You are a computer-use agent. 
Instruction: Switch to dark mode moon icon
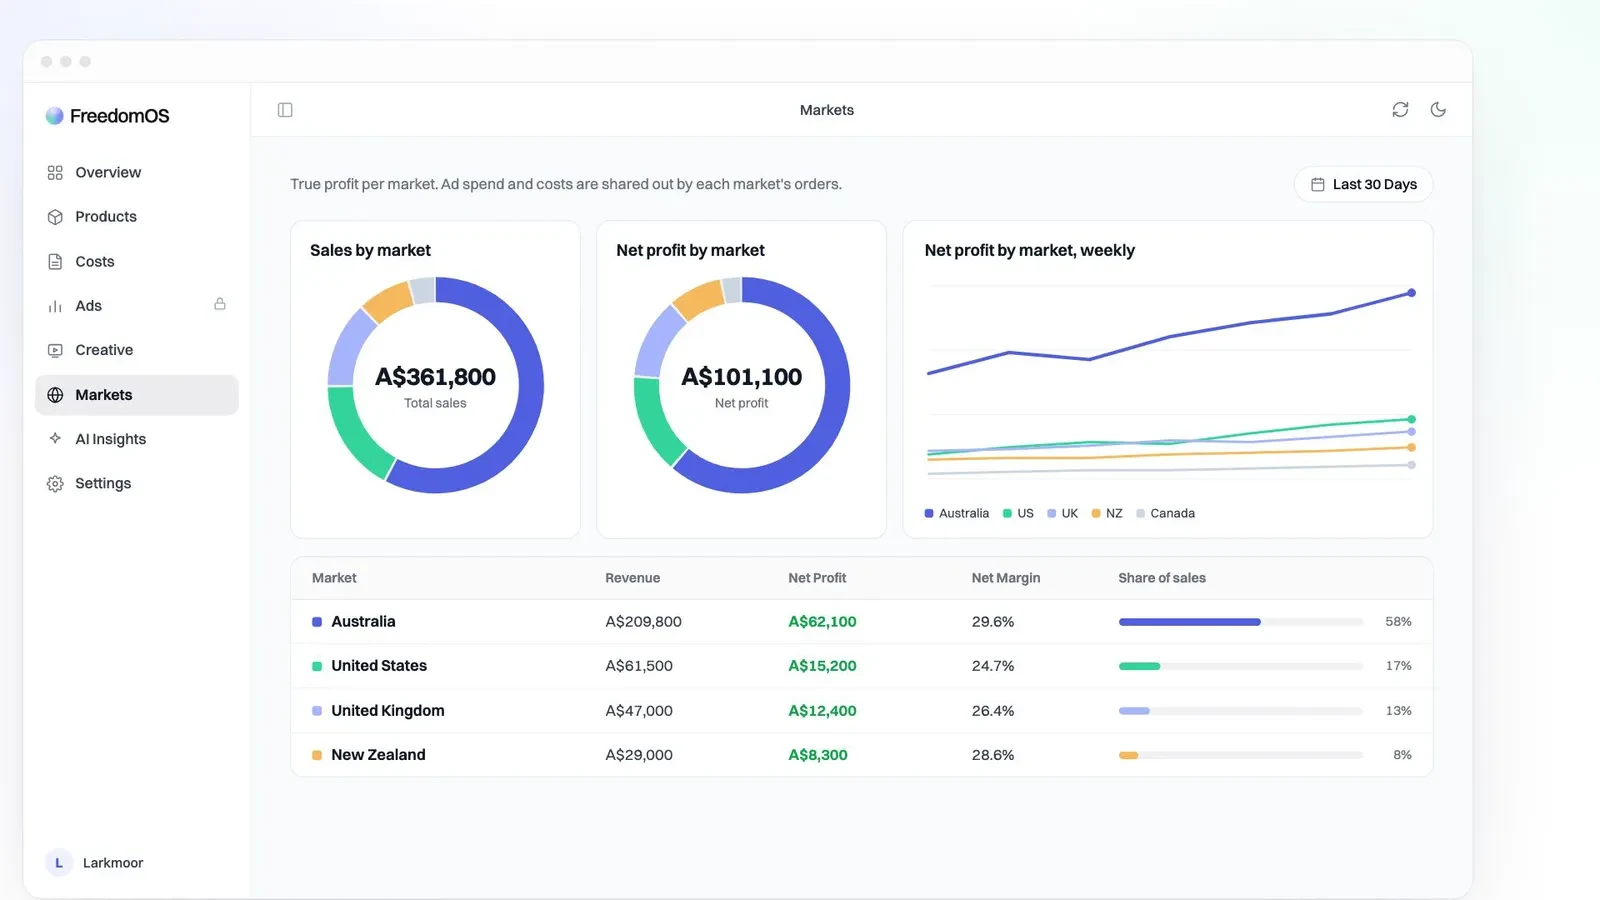point(1438,110)
